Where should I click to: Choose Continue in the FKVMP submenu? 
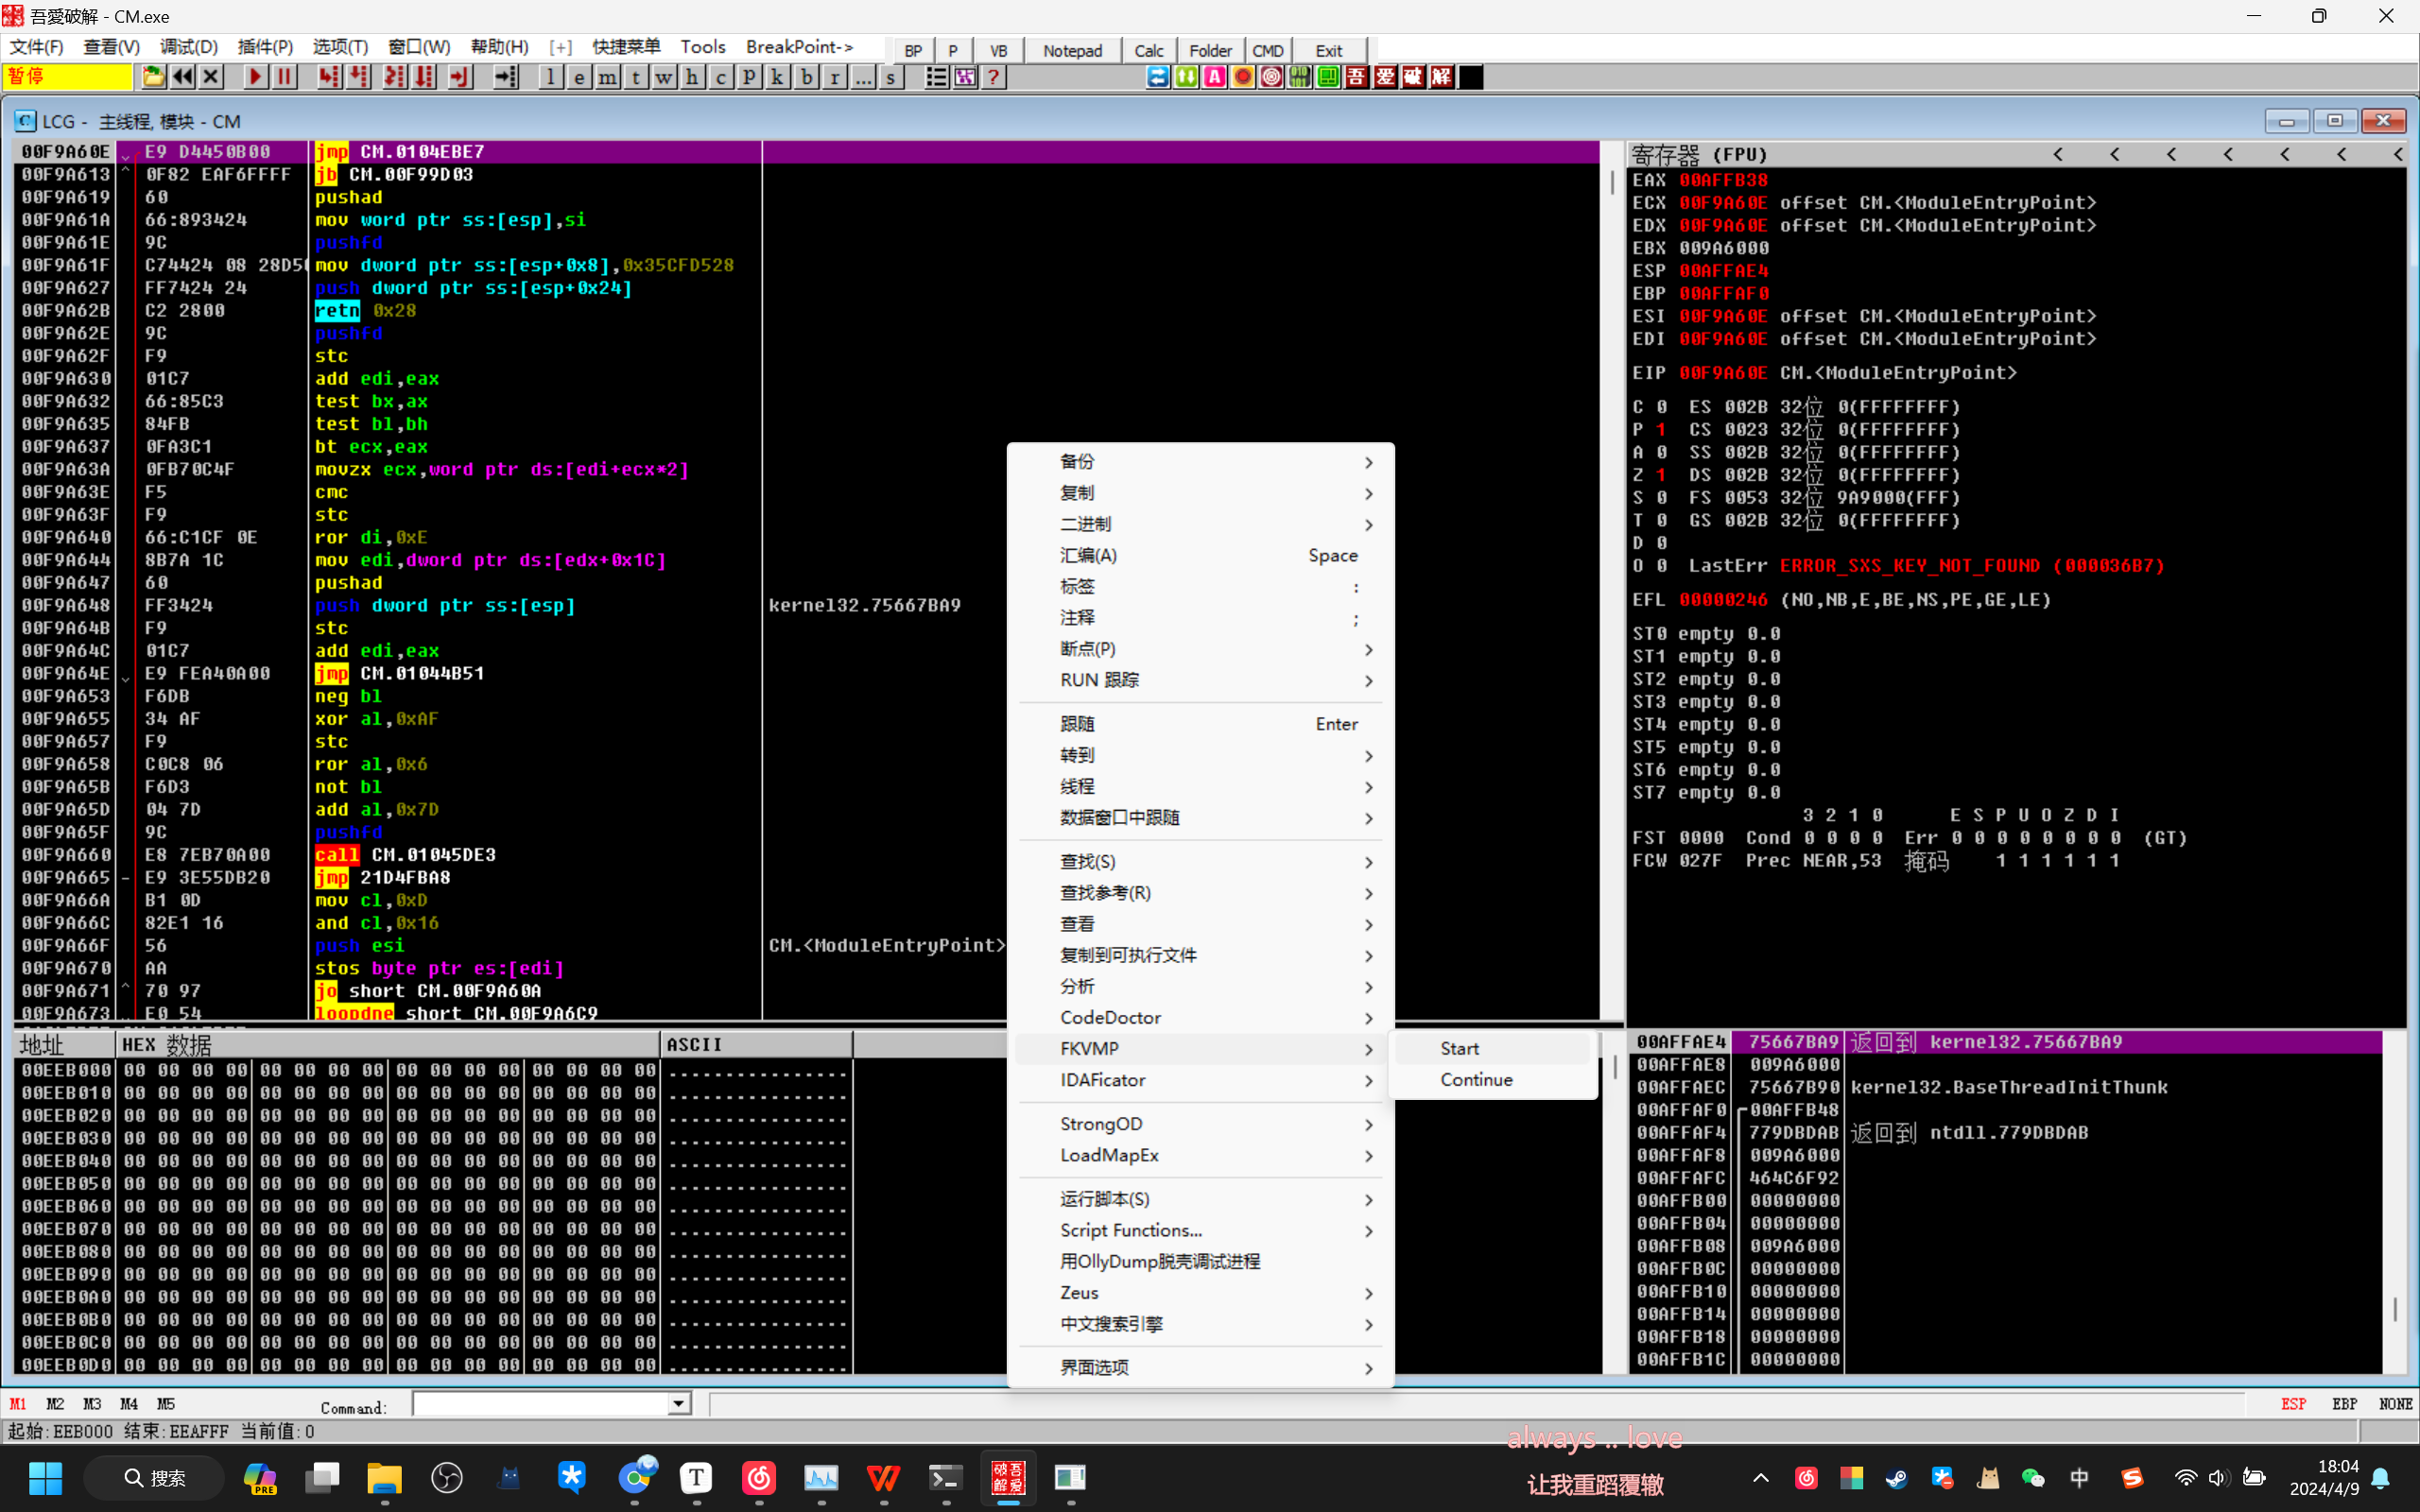tap(1492, 1080)
